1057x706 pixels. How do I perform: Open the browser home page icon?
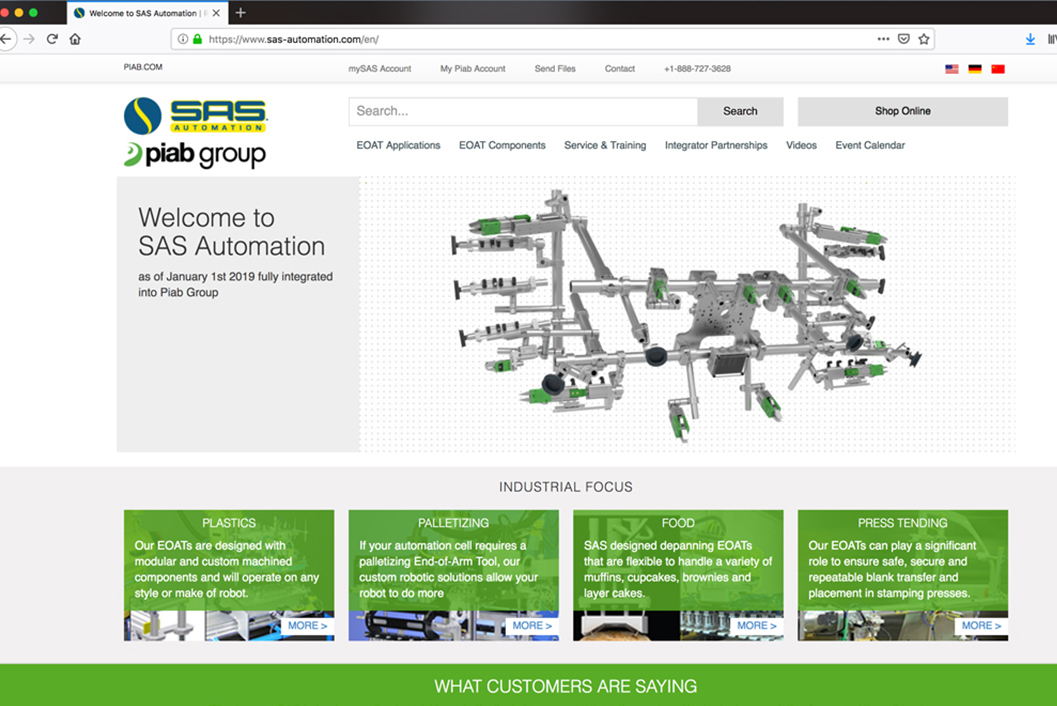(x=75, y=39)
